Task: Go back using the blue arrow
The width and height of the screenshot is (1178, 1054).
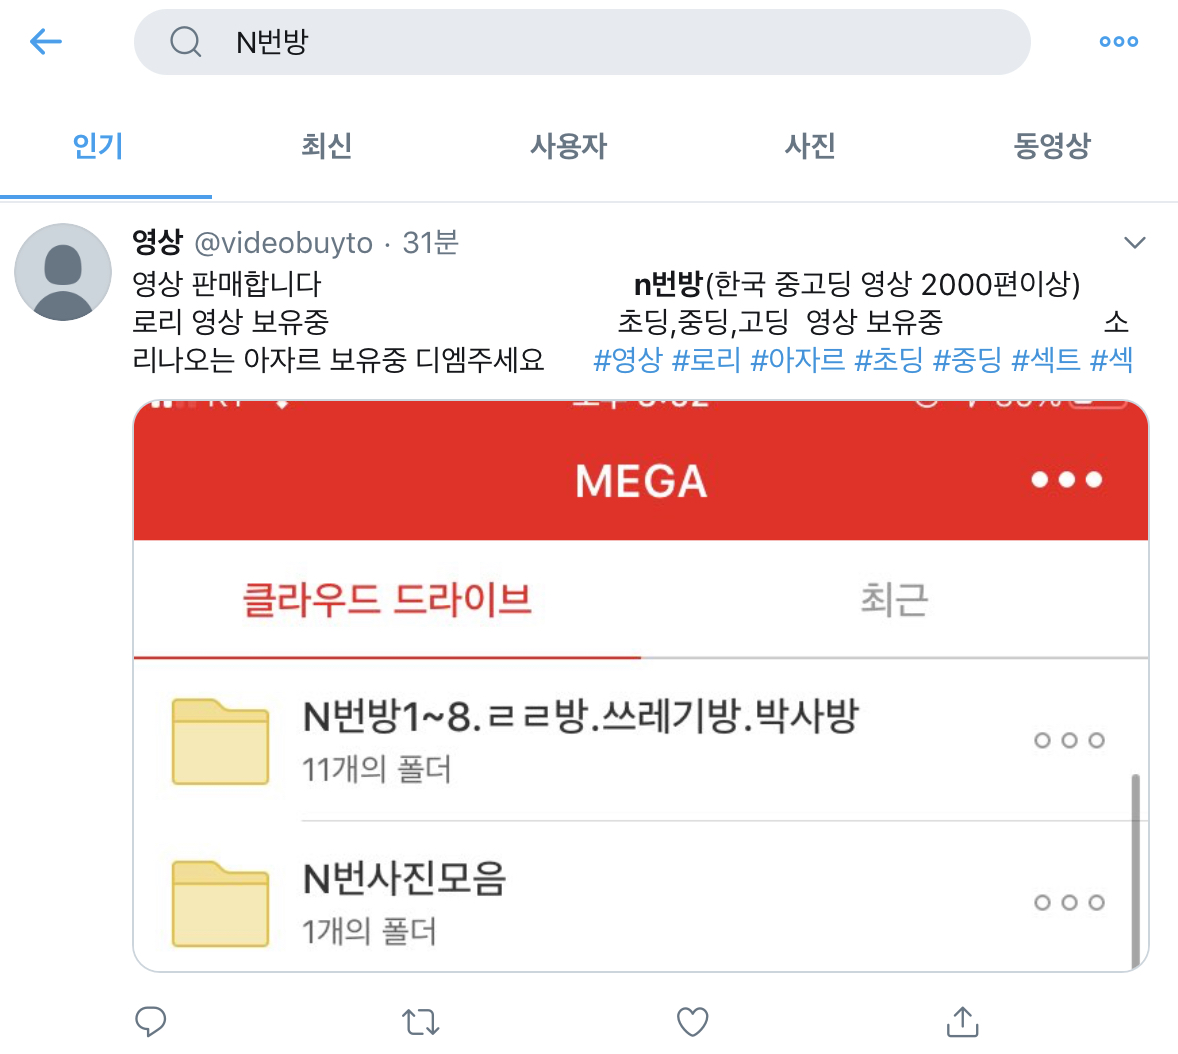Action: 46,41
